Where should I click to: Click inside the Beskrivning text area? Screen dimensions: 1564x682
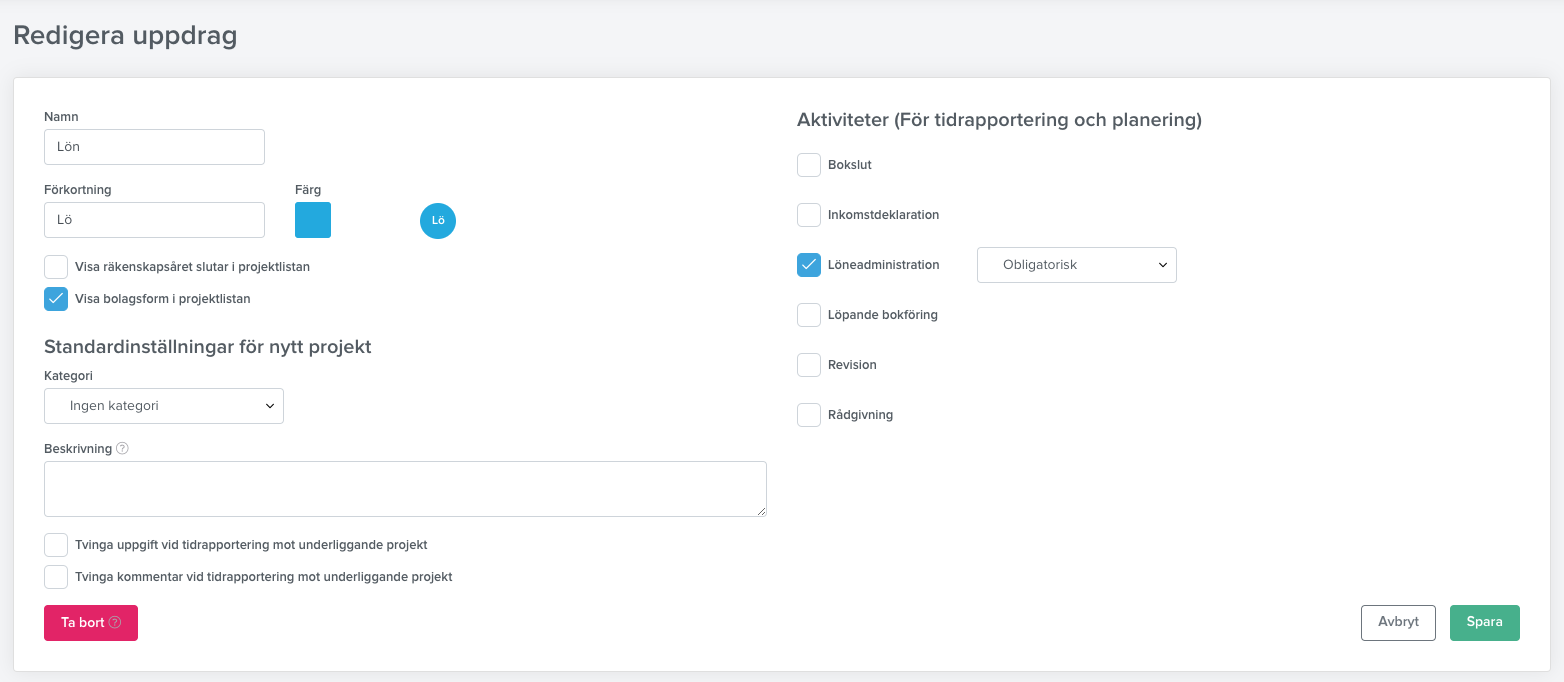pyautogui.click(x=405, y=489)
